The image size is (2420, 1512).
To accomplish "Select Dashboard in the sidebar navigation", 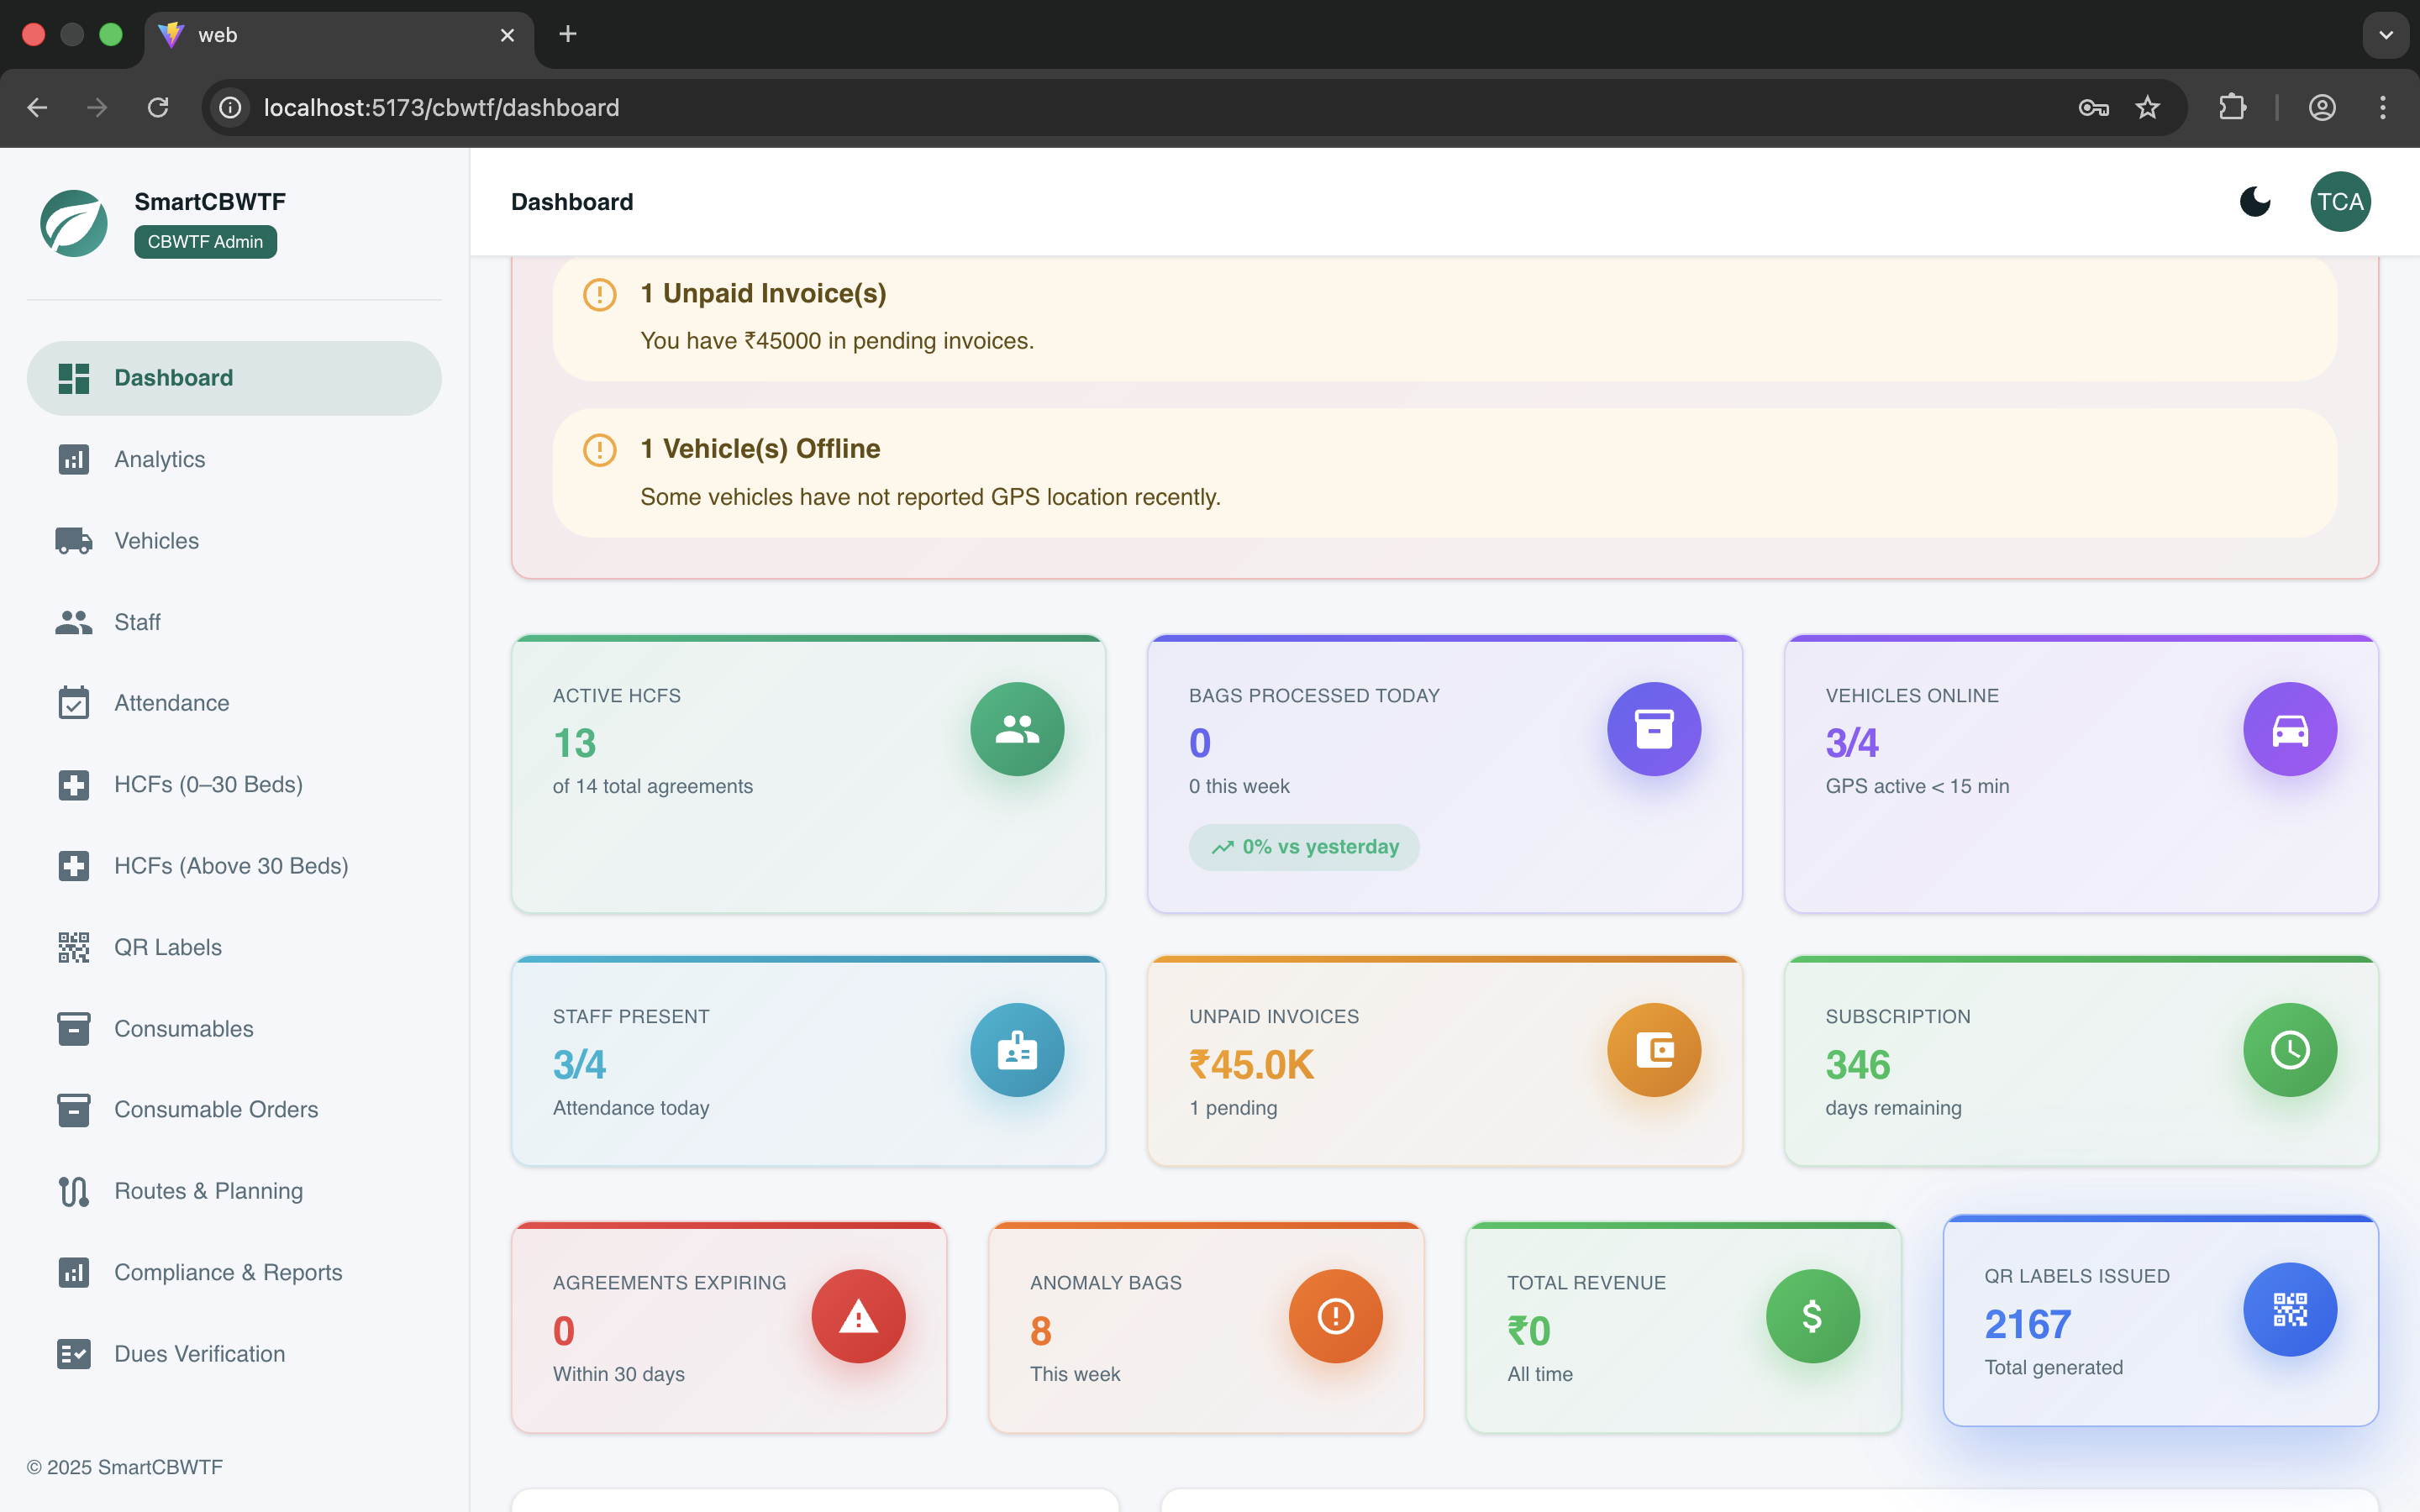I will coord(173,377).
